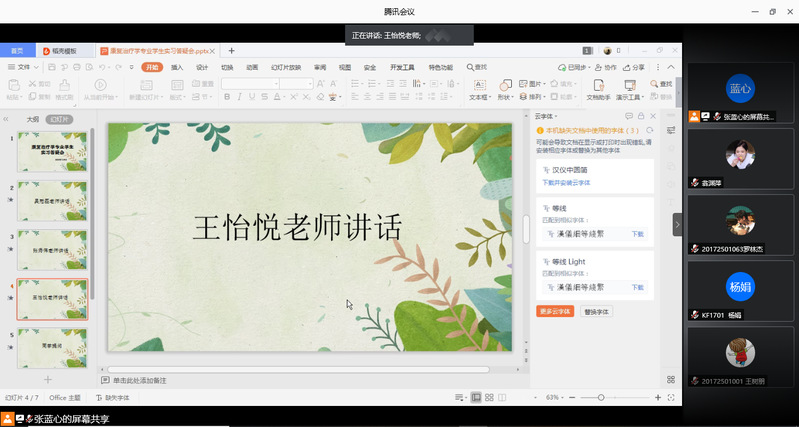Viewport: 799px width, 427px height.
Task: Switch to the 幻灯片放映 ribbon tab
Action: click(x=286, y=67)
